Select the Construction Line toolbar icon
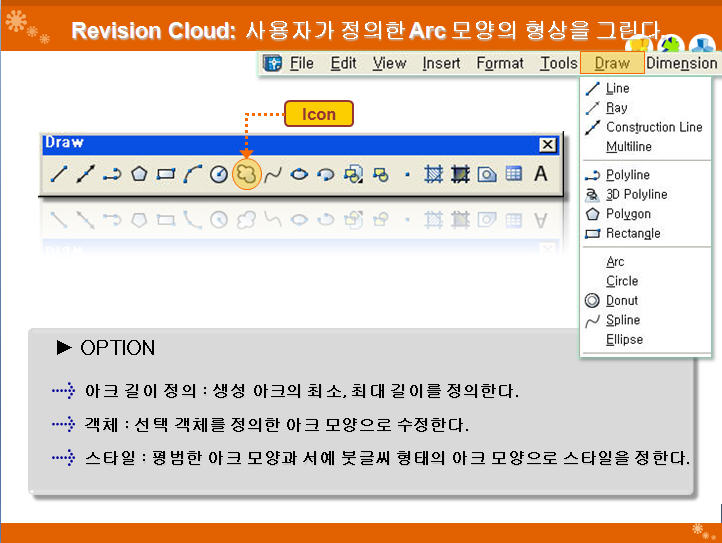This screenshot has height=543, width=722. 86,174
